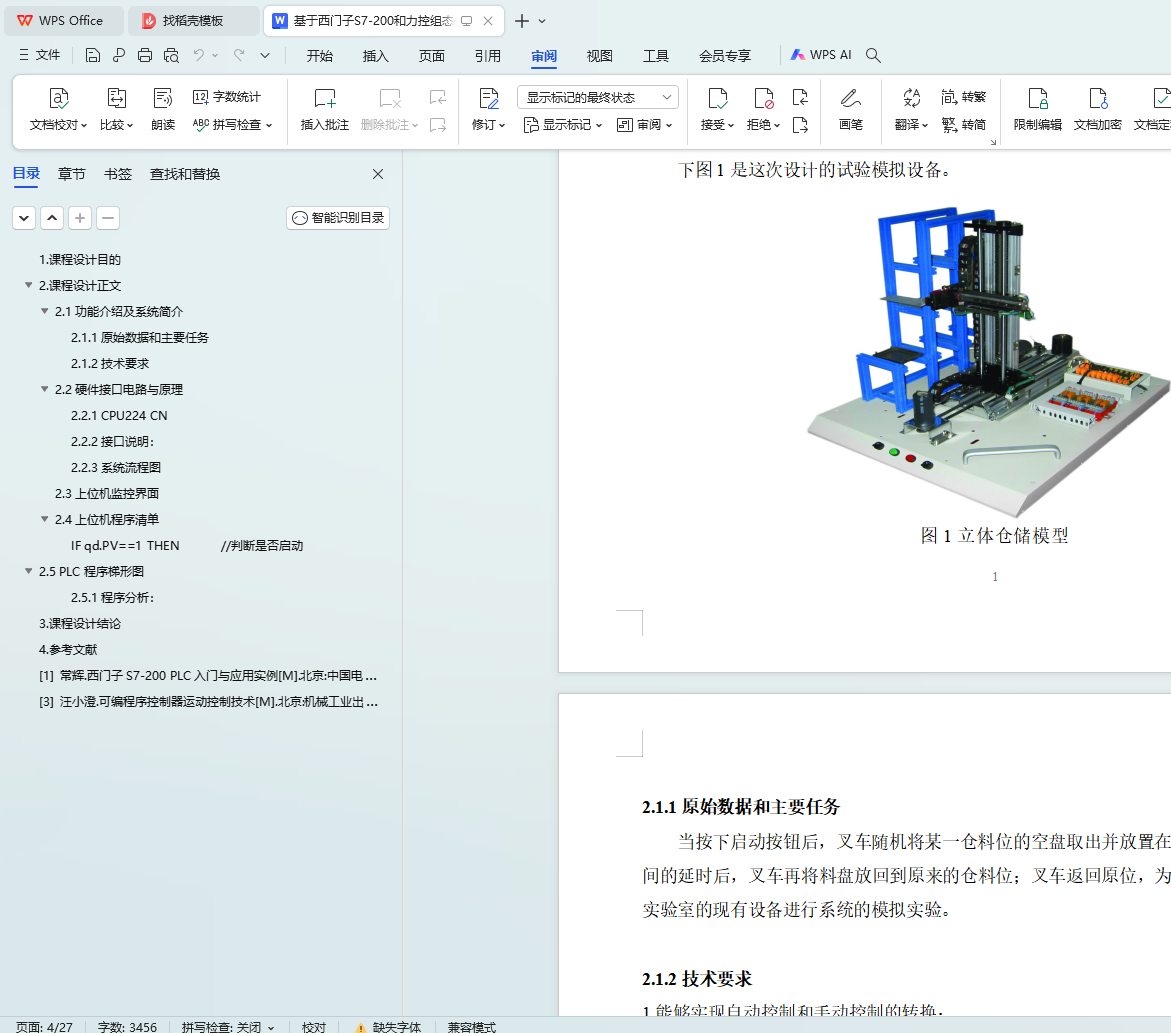Image resolution: width=1171 pixels, height=1033 pixels.
Task: Jump to 2.2.1 CPU224 CN heading
Action: (119, 415)
